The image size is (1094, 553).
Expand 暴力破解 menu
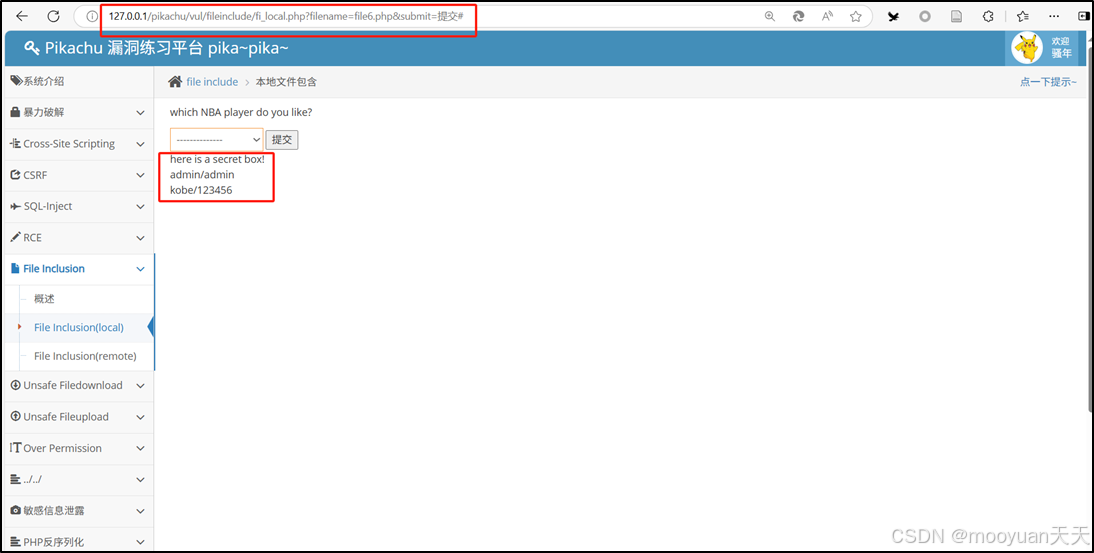(x=79, y=112)
